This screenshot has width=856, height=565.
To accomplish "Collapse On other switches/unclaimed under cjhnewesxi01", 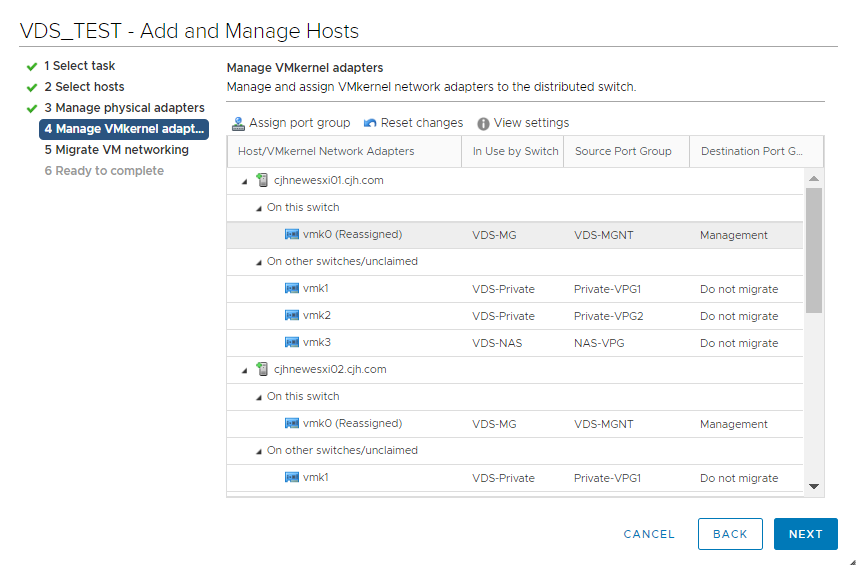I will click(259, 263).
